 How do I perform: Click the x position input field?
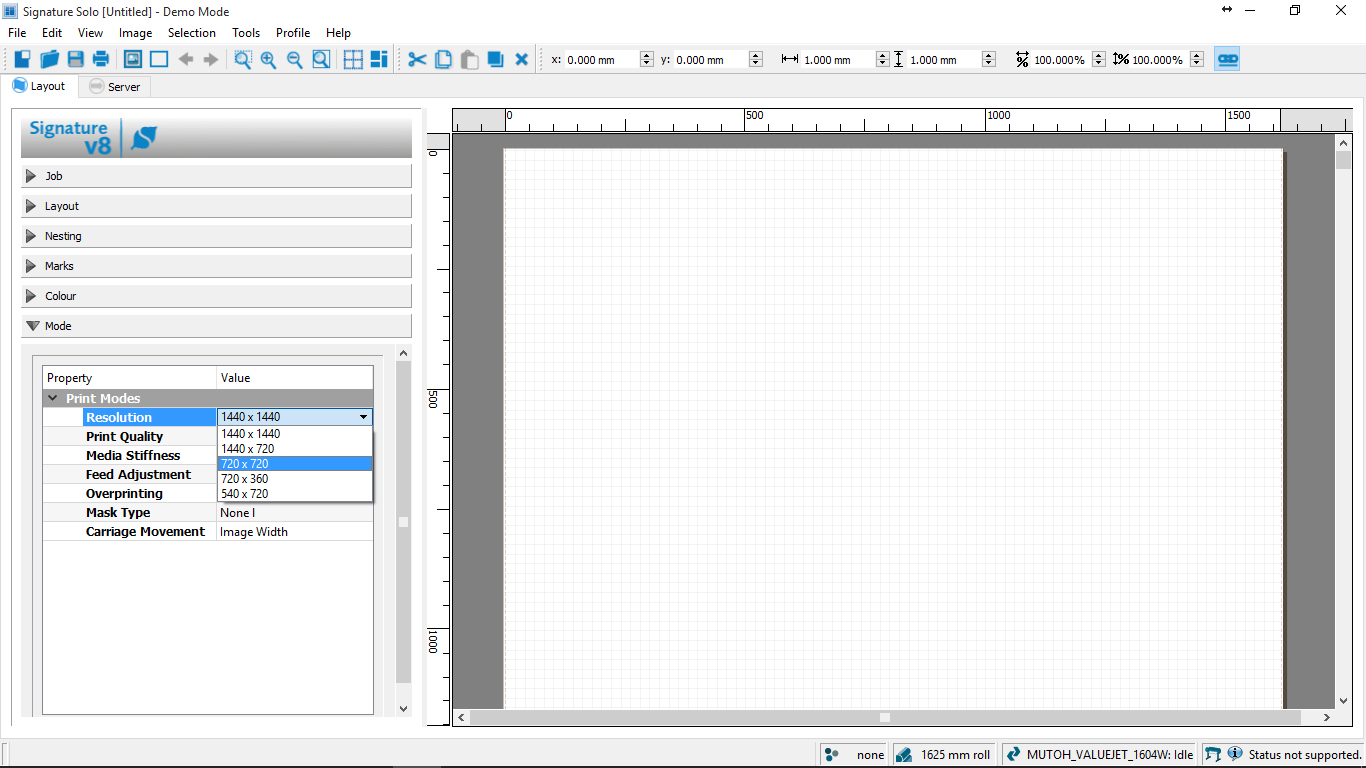coord(601,60)
